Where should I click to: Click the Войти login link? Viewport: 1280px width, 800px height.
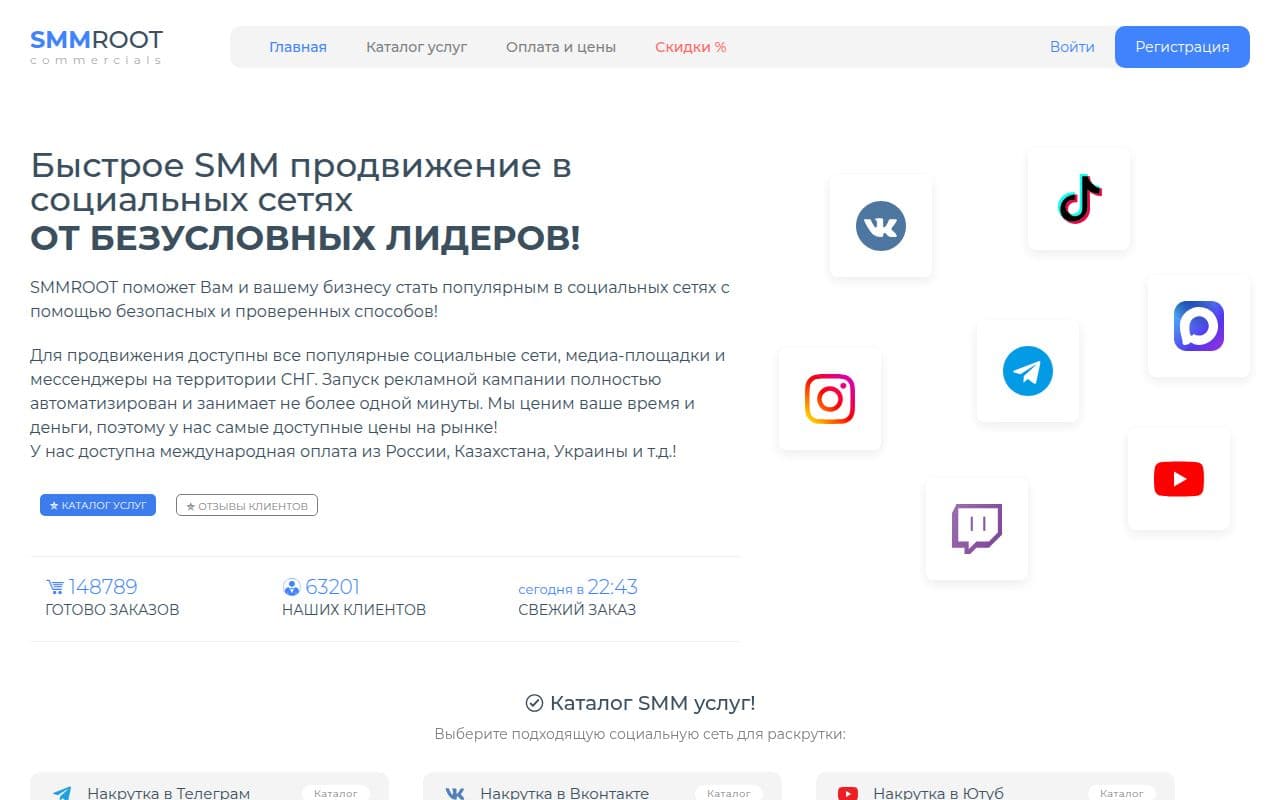click(1072, 47)
